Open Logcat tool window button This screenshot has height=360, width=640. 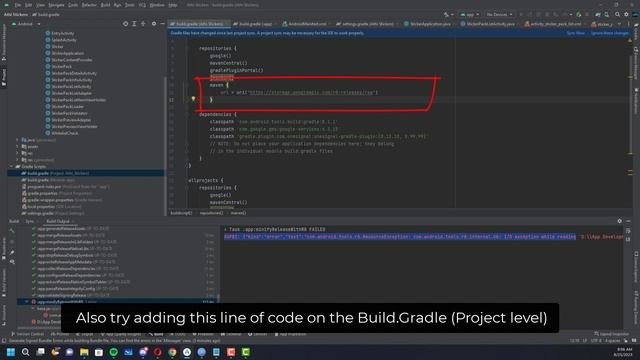[x=178, y=334]
